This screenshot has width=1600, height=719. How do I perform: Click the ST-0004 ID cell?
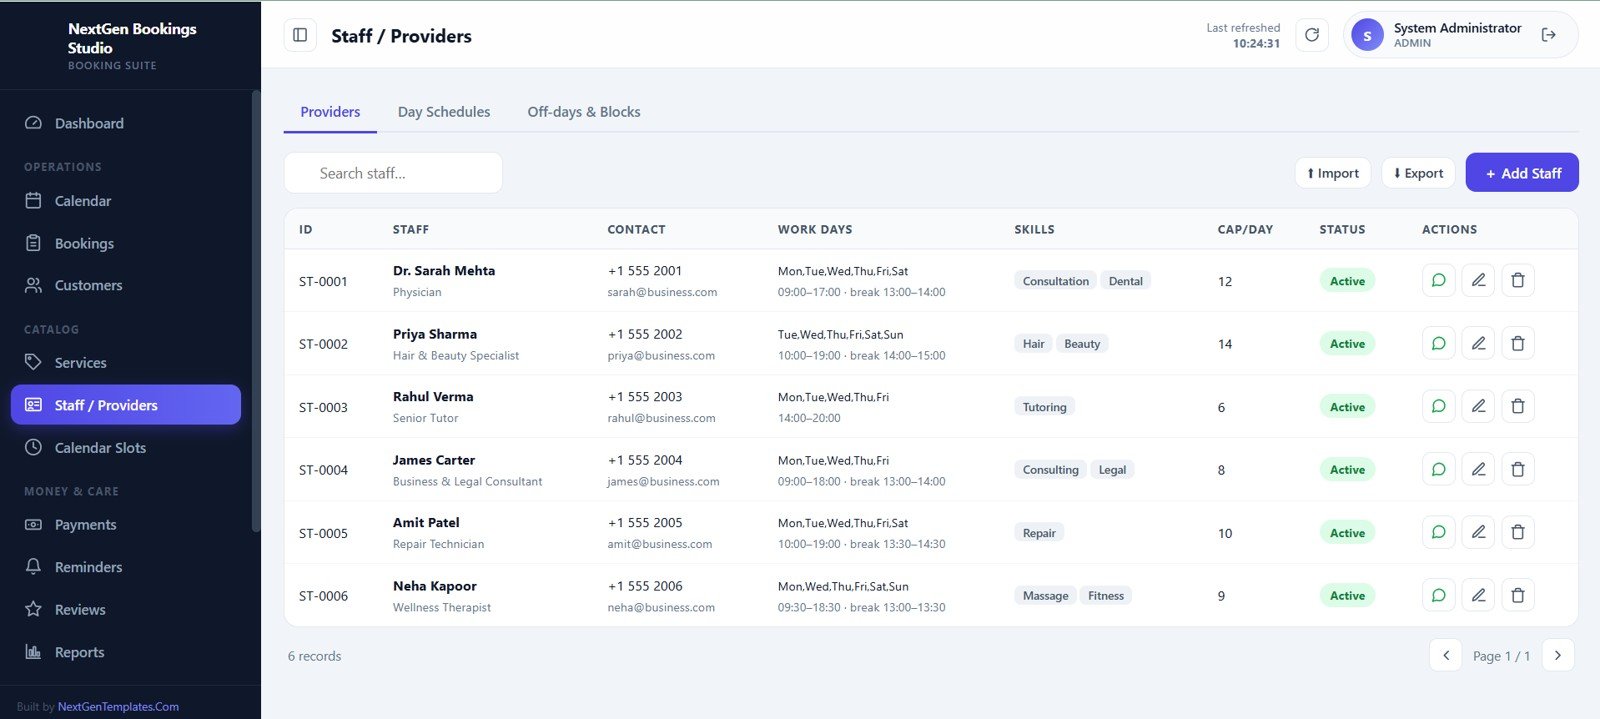323,470
